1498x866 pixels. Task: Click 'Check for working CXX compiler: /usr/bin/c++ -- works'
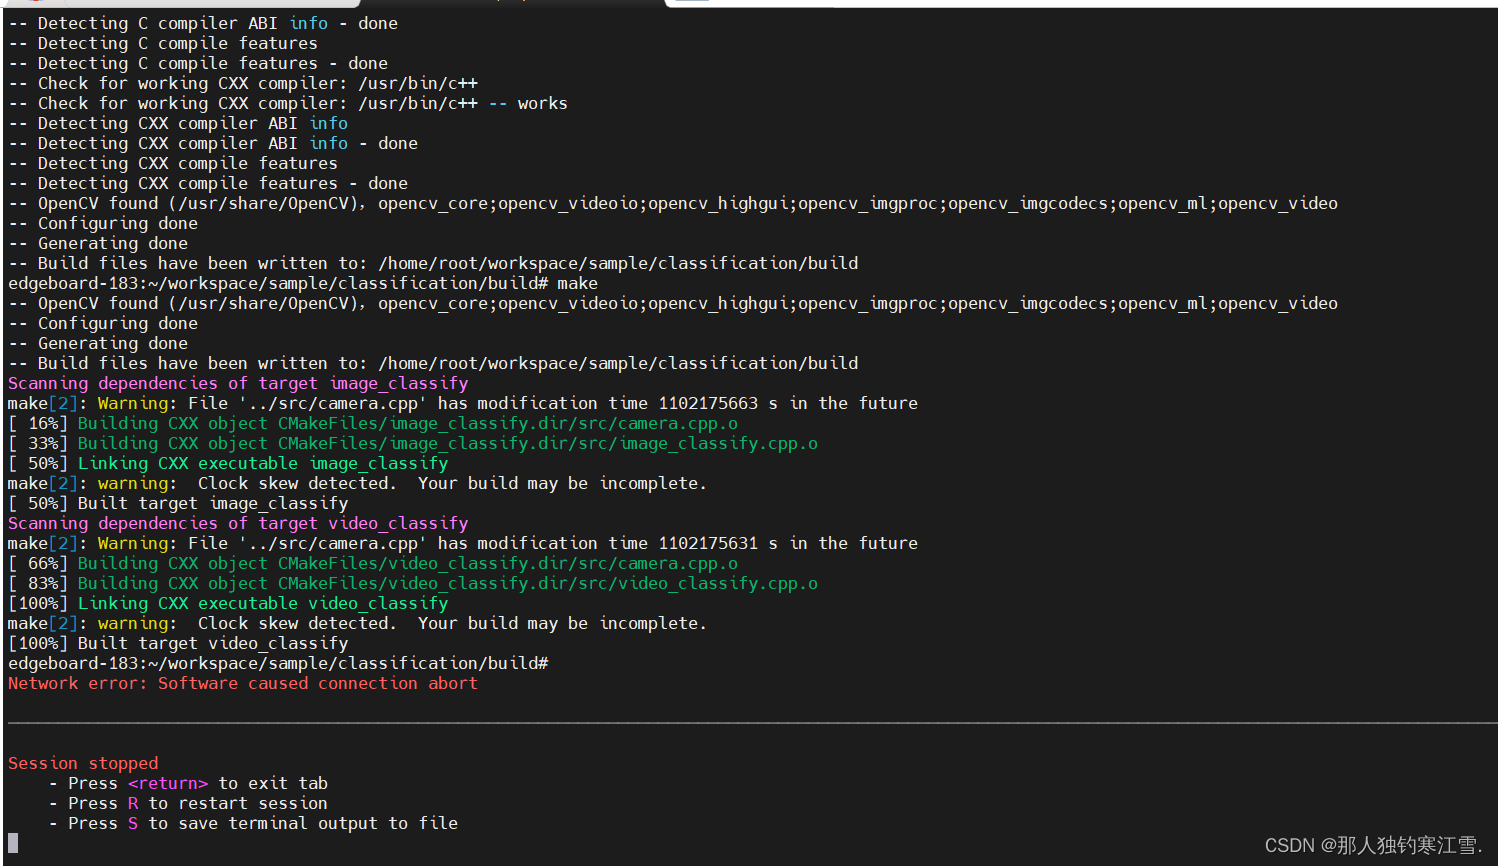[288, 104]
